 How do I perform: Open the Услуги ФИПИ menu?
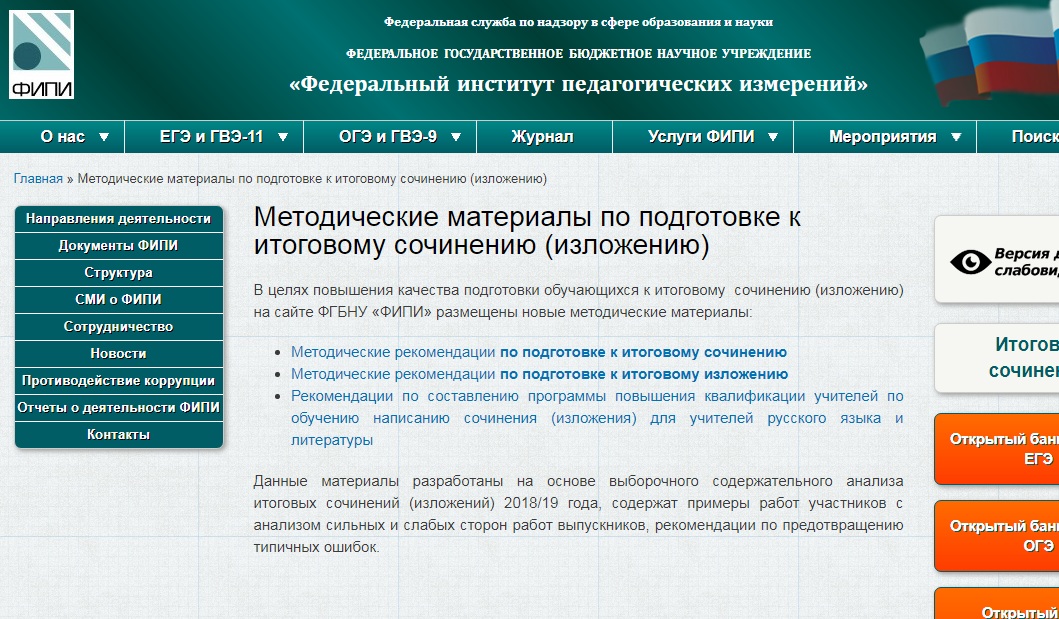[701, 137]
